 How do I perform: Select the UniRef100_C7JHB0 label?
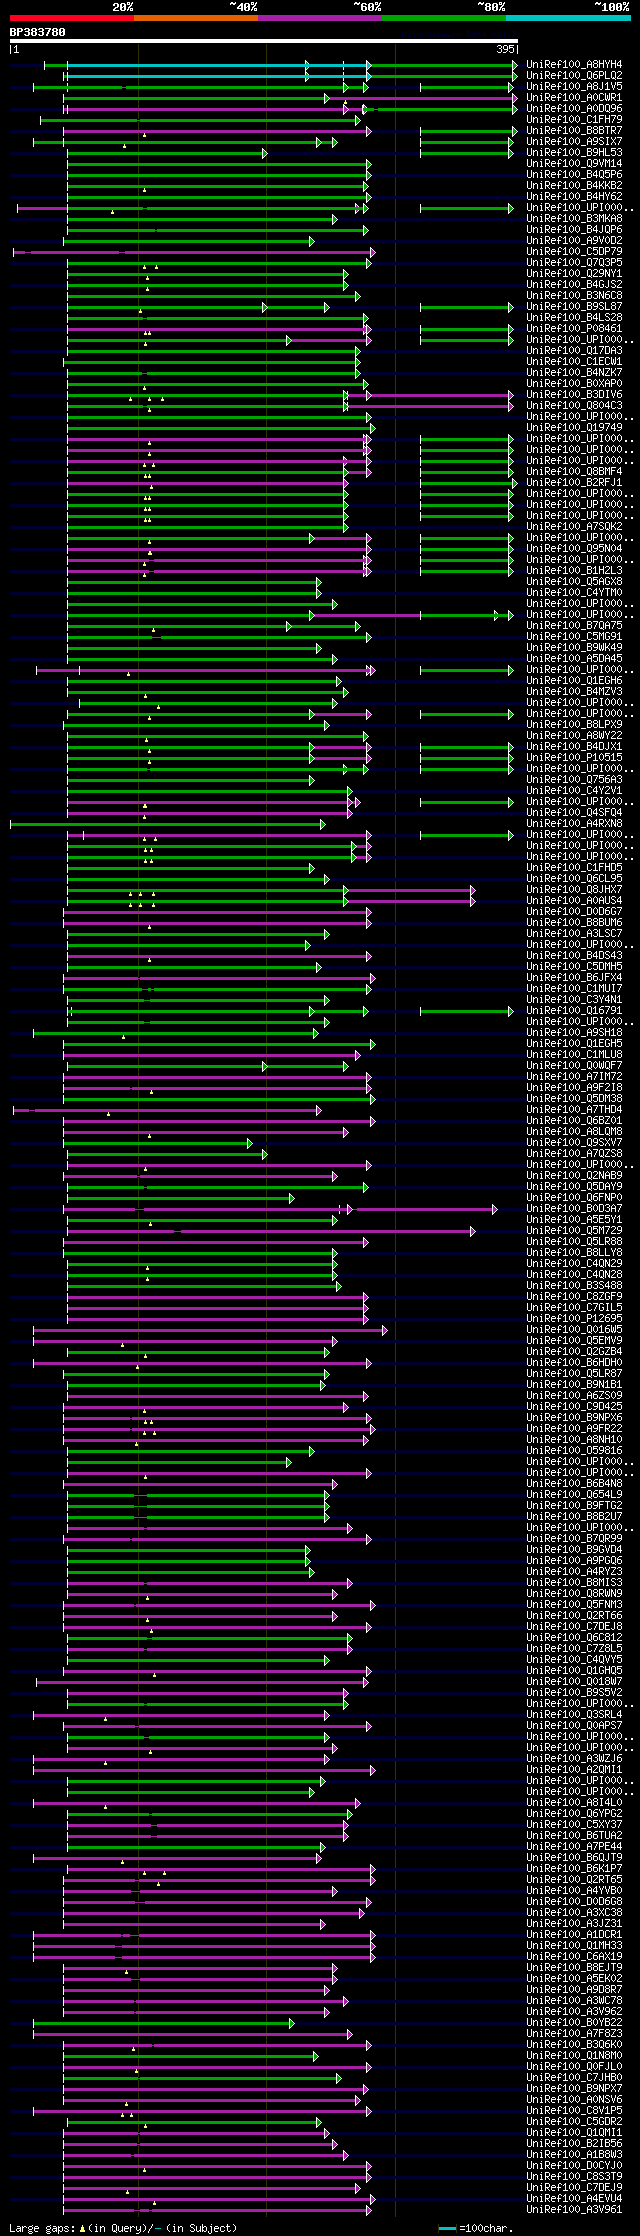(x=574, y=2077)
